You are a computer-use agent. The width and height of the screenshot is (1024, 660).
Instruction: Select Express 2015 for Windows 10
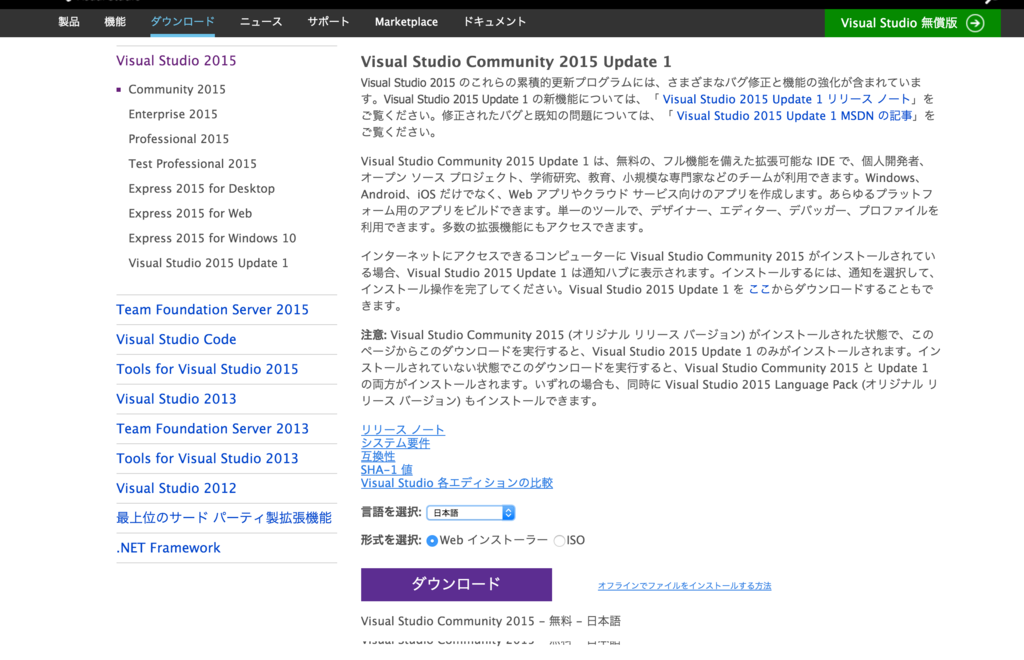click(212, 238)
